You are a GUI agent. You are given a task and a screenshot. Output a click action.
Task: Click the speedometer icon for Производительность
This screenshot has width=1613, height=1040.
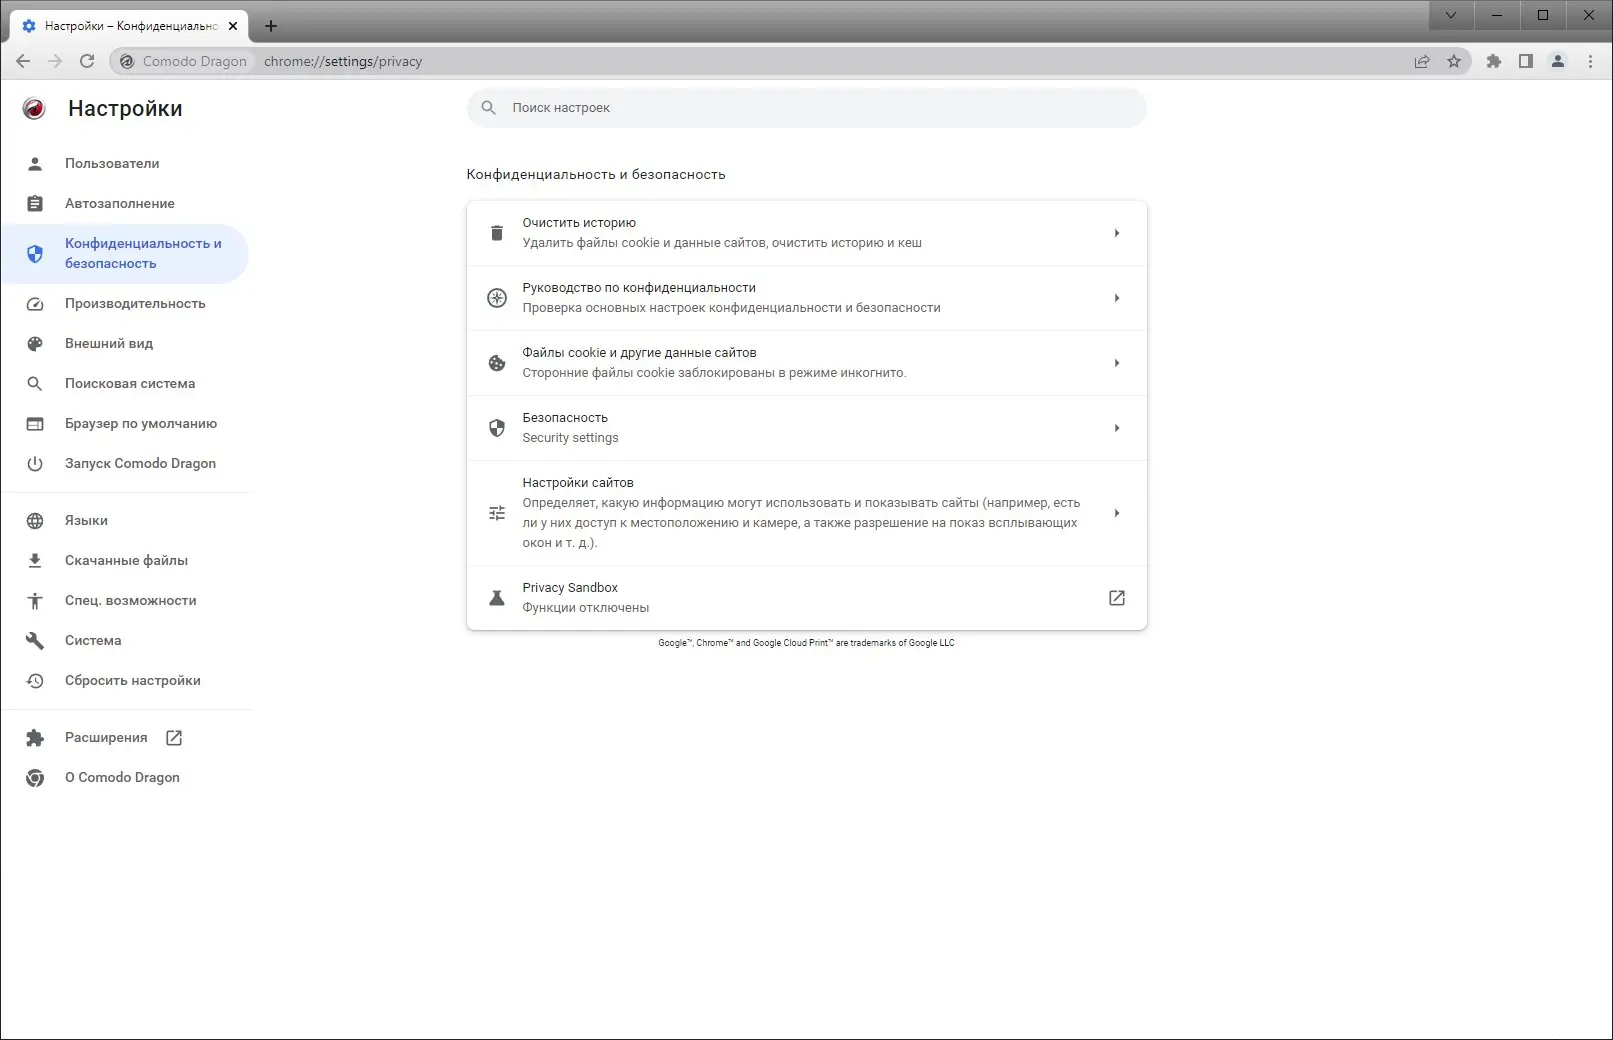pos(35,303)
